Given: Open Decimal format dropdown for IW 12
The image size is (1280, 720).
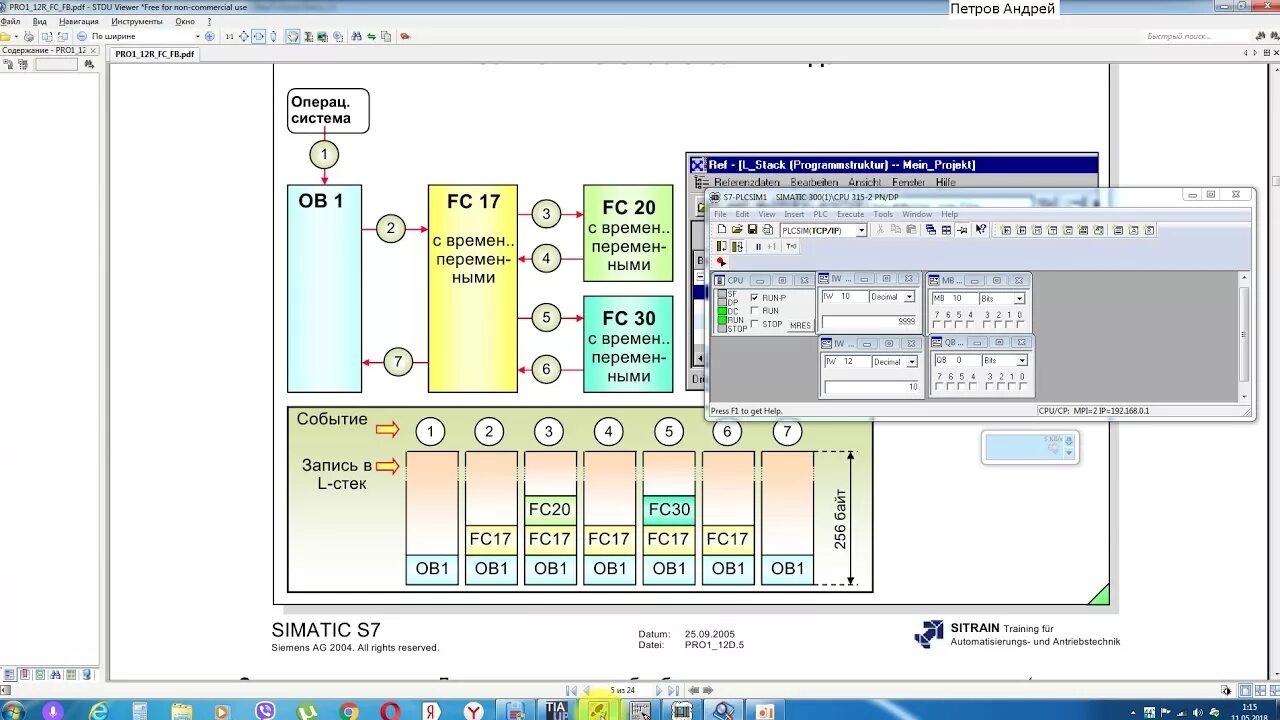Looking at the screenshot, I should coord(911,361).
